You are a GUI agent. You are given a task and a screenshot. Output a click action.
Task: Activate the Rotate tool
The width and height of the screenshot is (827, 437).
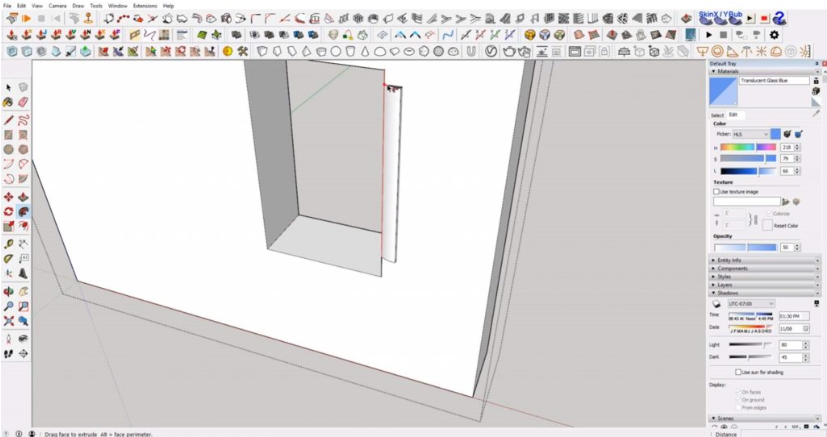coord(8,211)
